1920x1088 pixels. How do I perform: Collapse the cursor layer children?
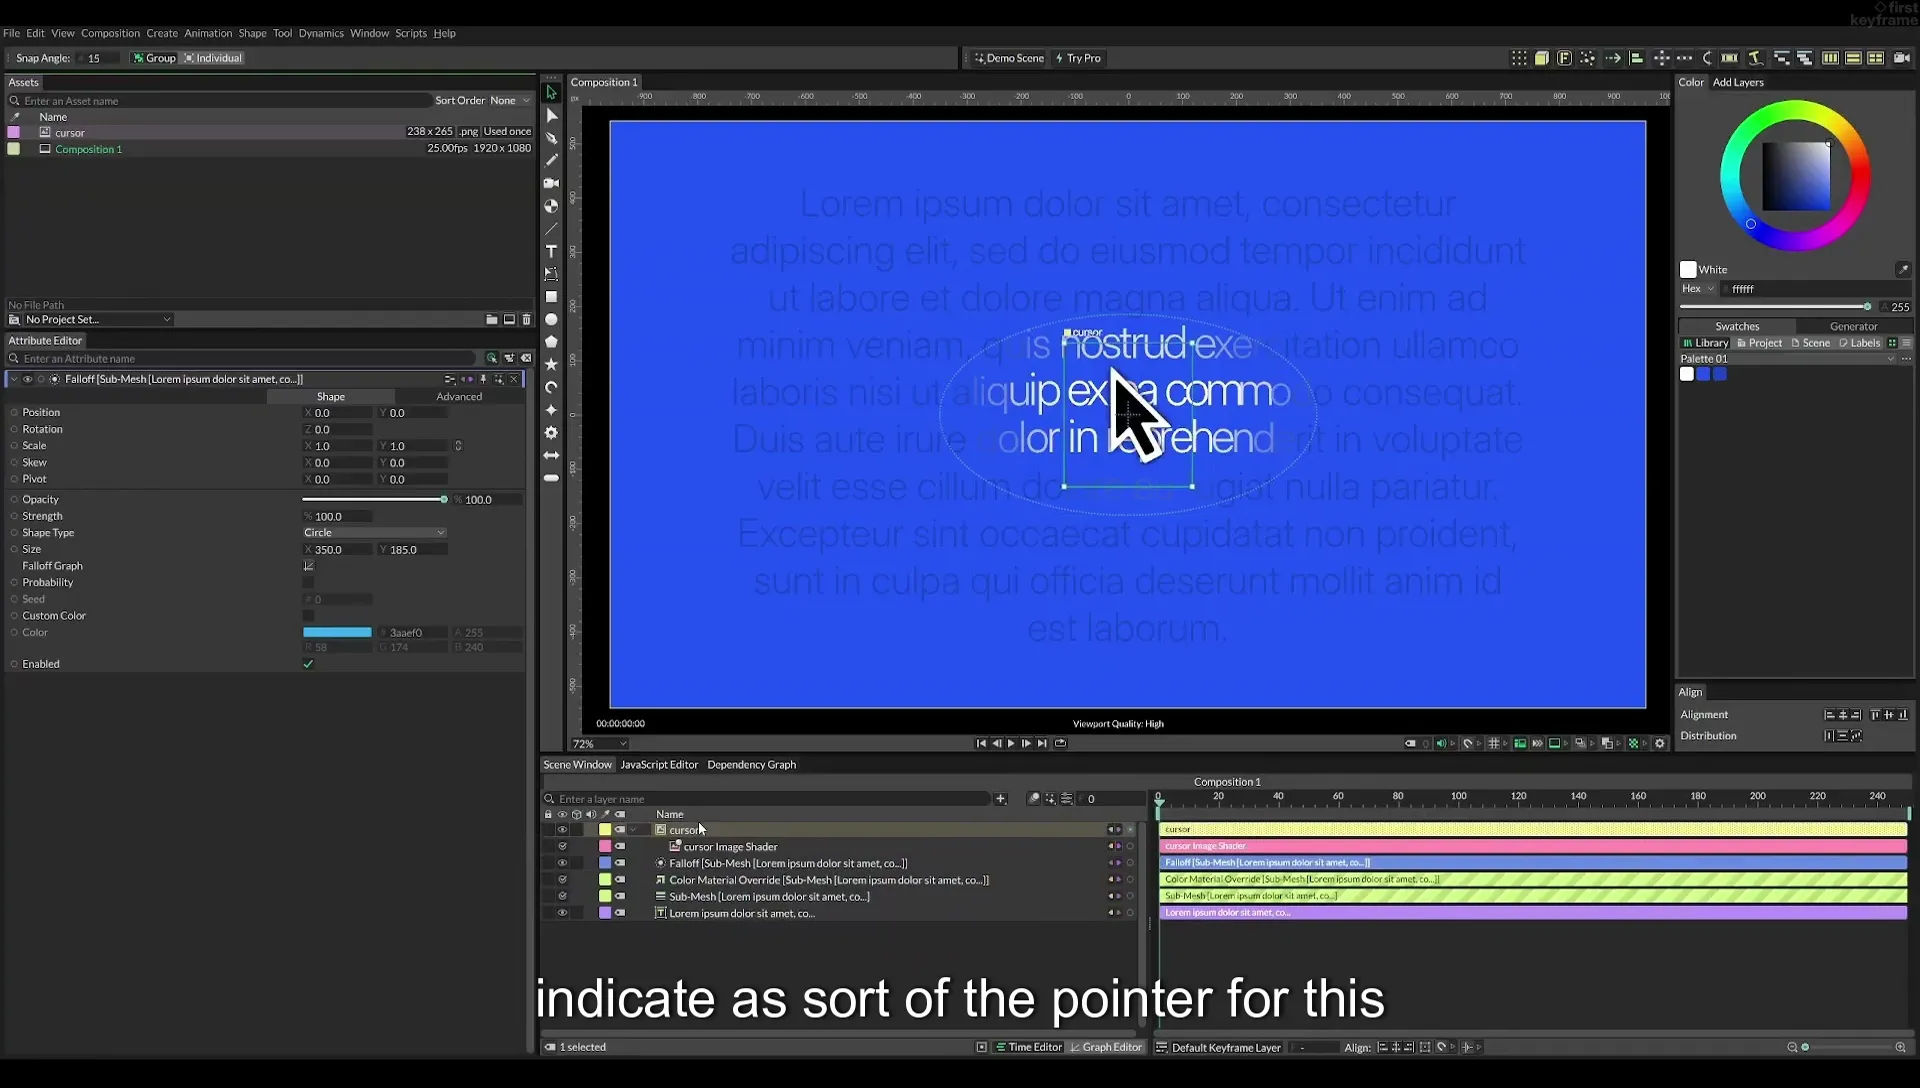coord(633,830)
